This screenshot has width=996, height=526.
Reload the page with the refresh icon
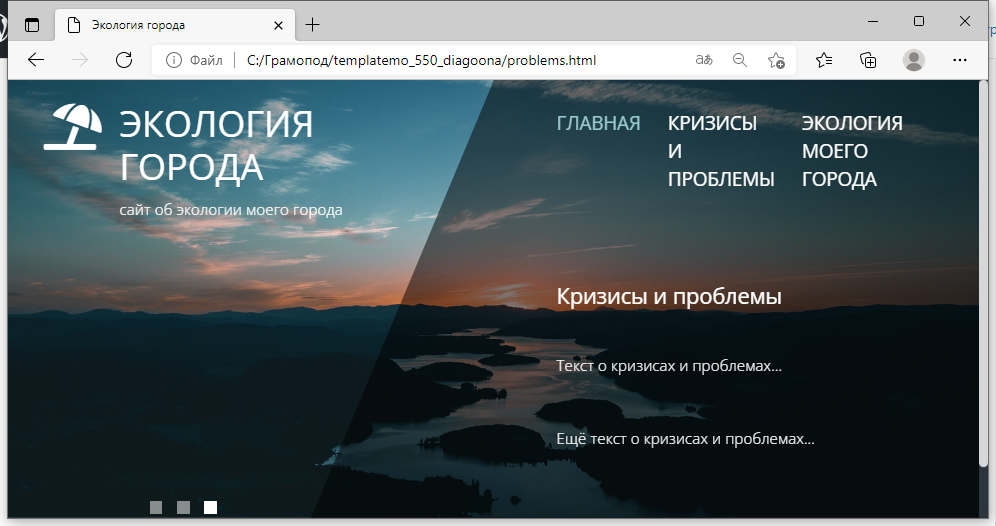pyautogui.click(x=124, y=60)
